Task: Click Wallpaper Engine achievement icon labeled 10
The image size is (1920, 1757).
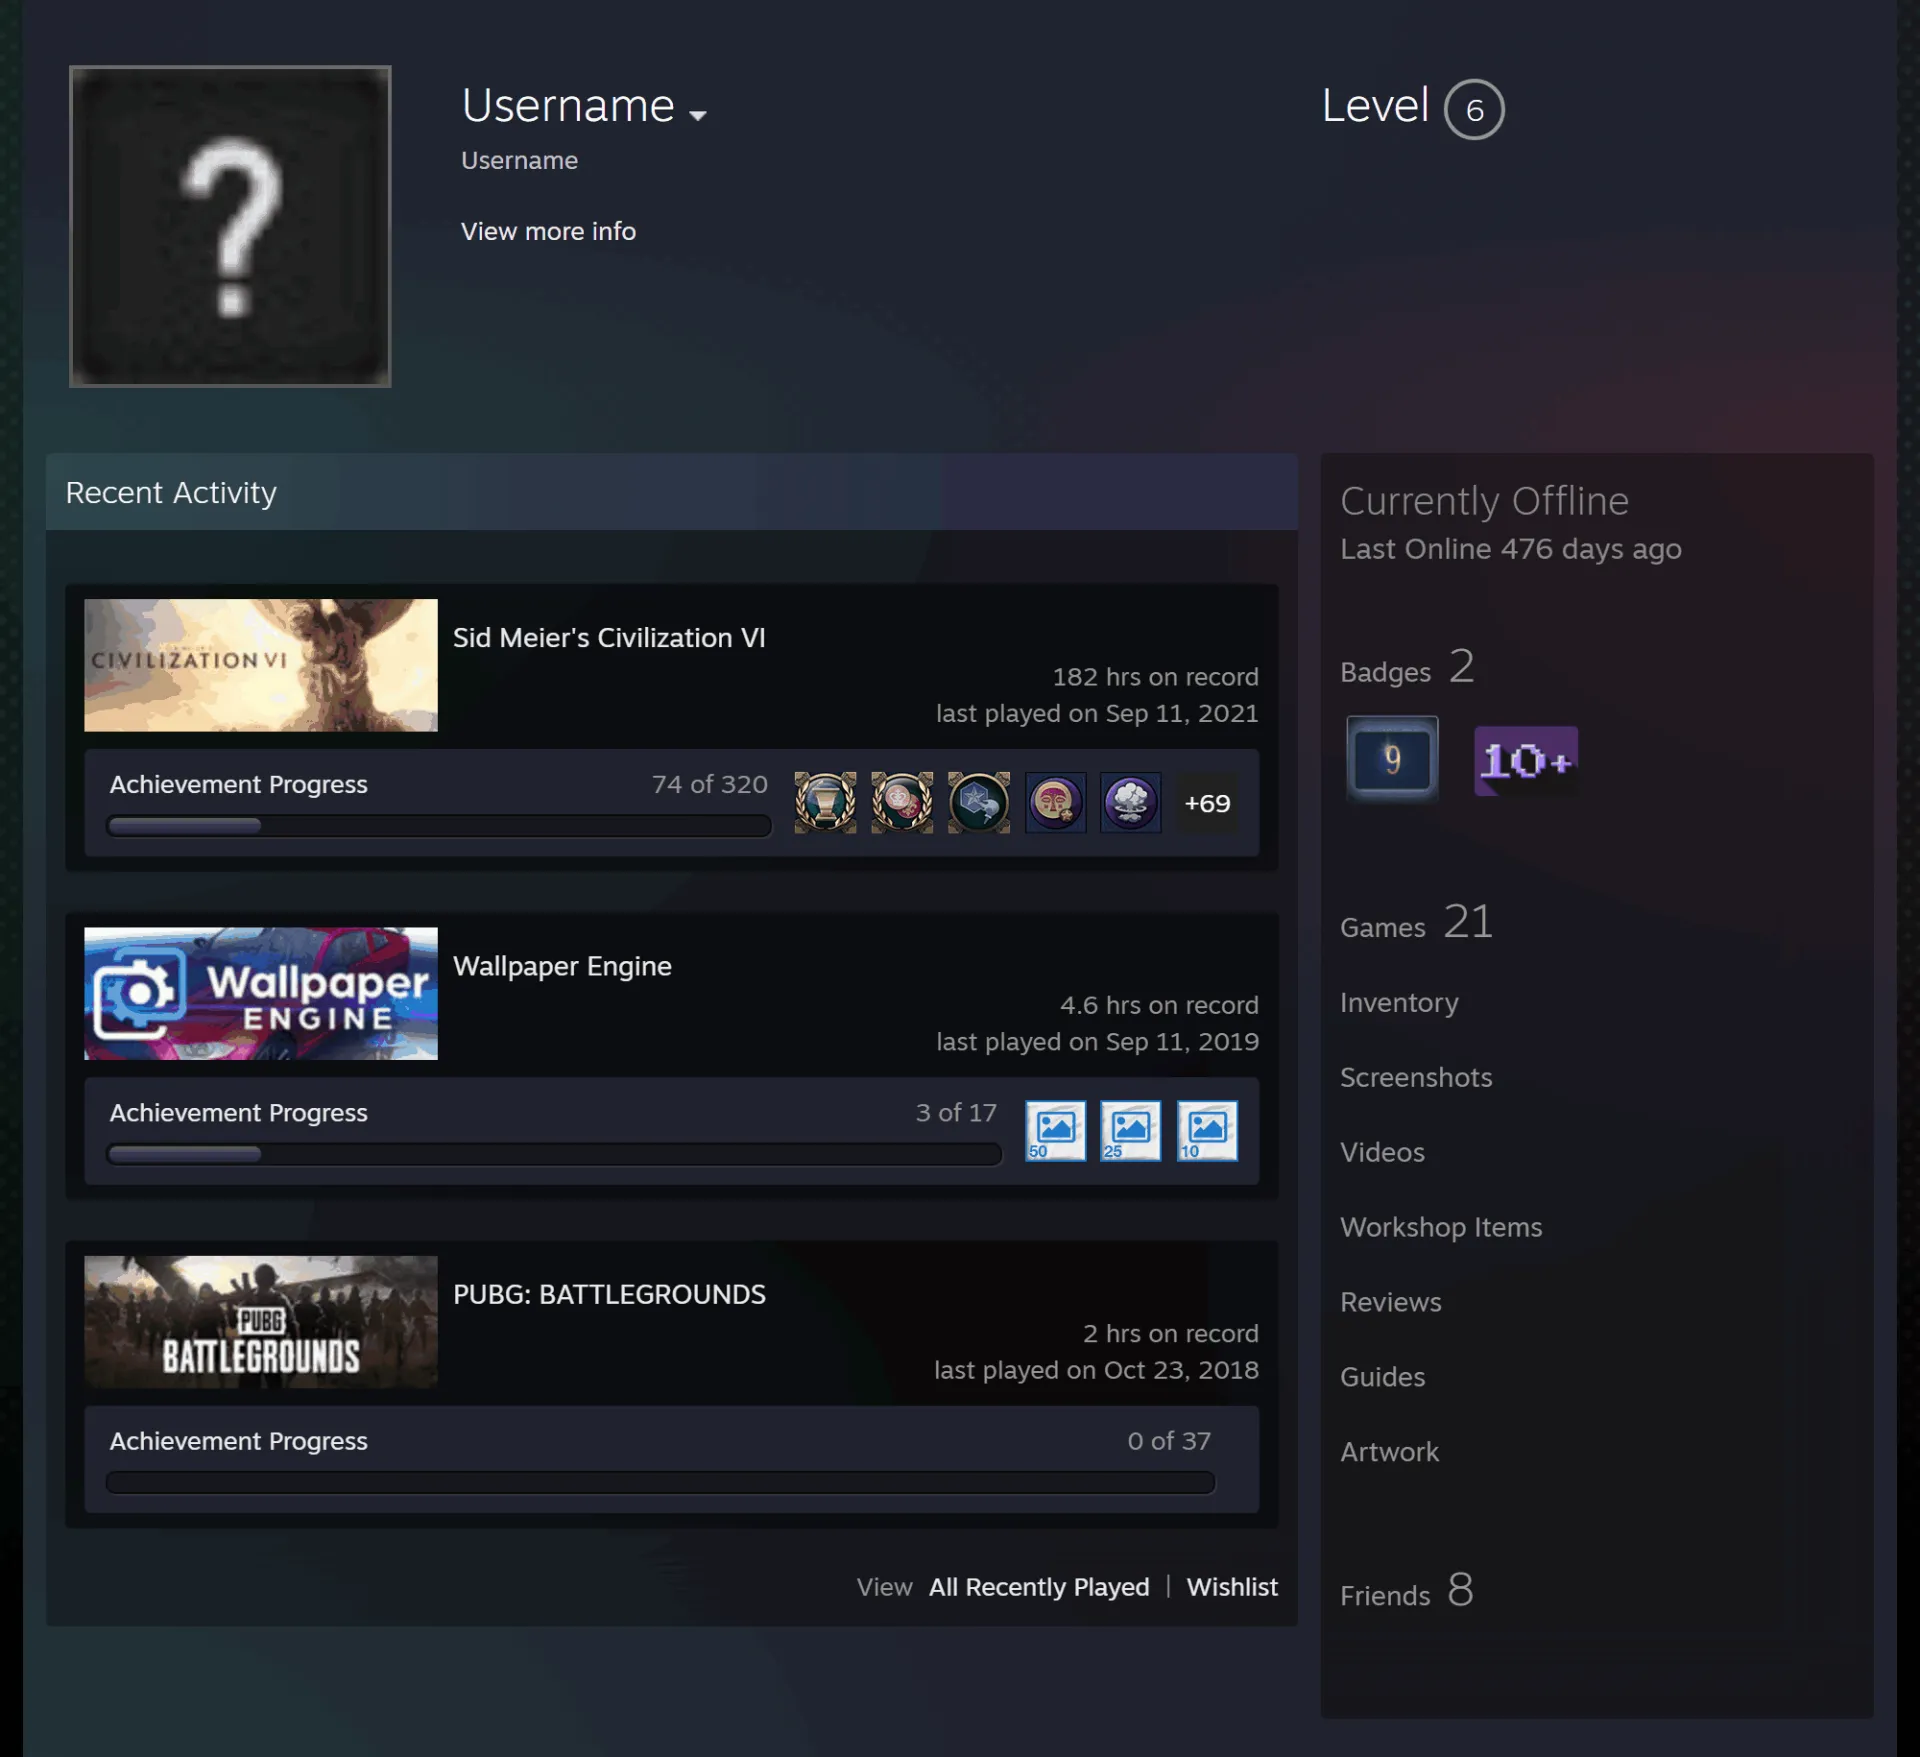Action: point(1207,1130)
